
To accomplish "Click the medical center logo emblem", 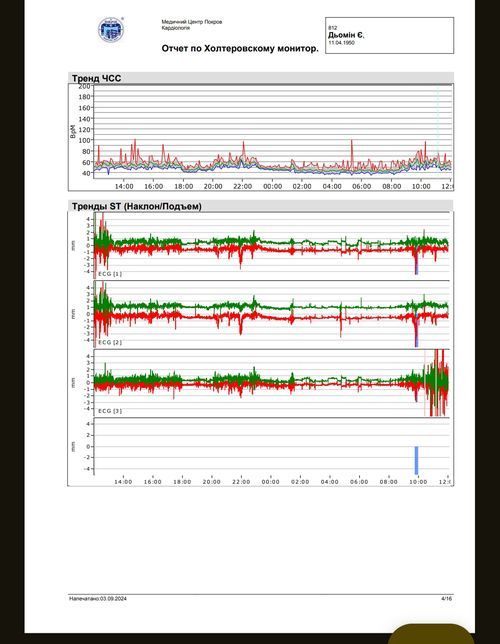I will tap(111, 30).
